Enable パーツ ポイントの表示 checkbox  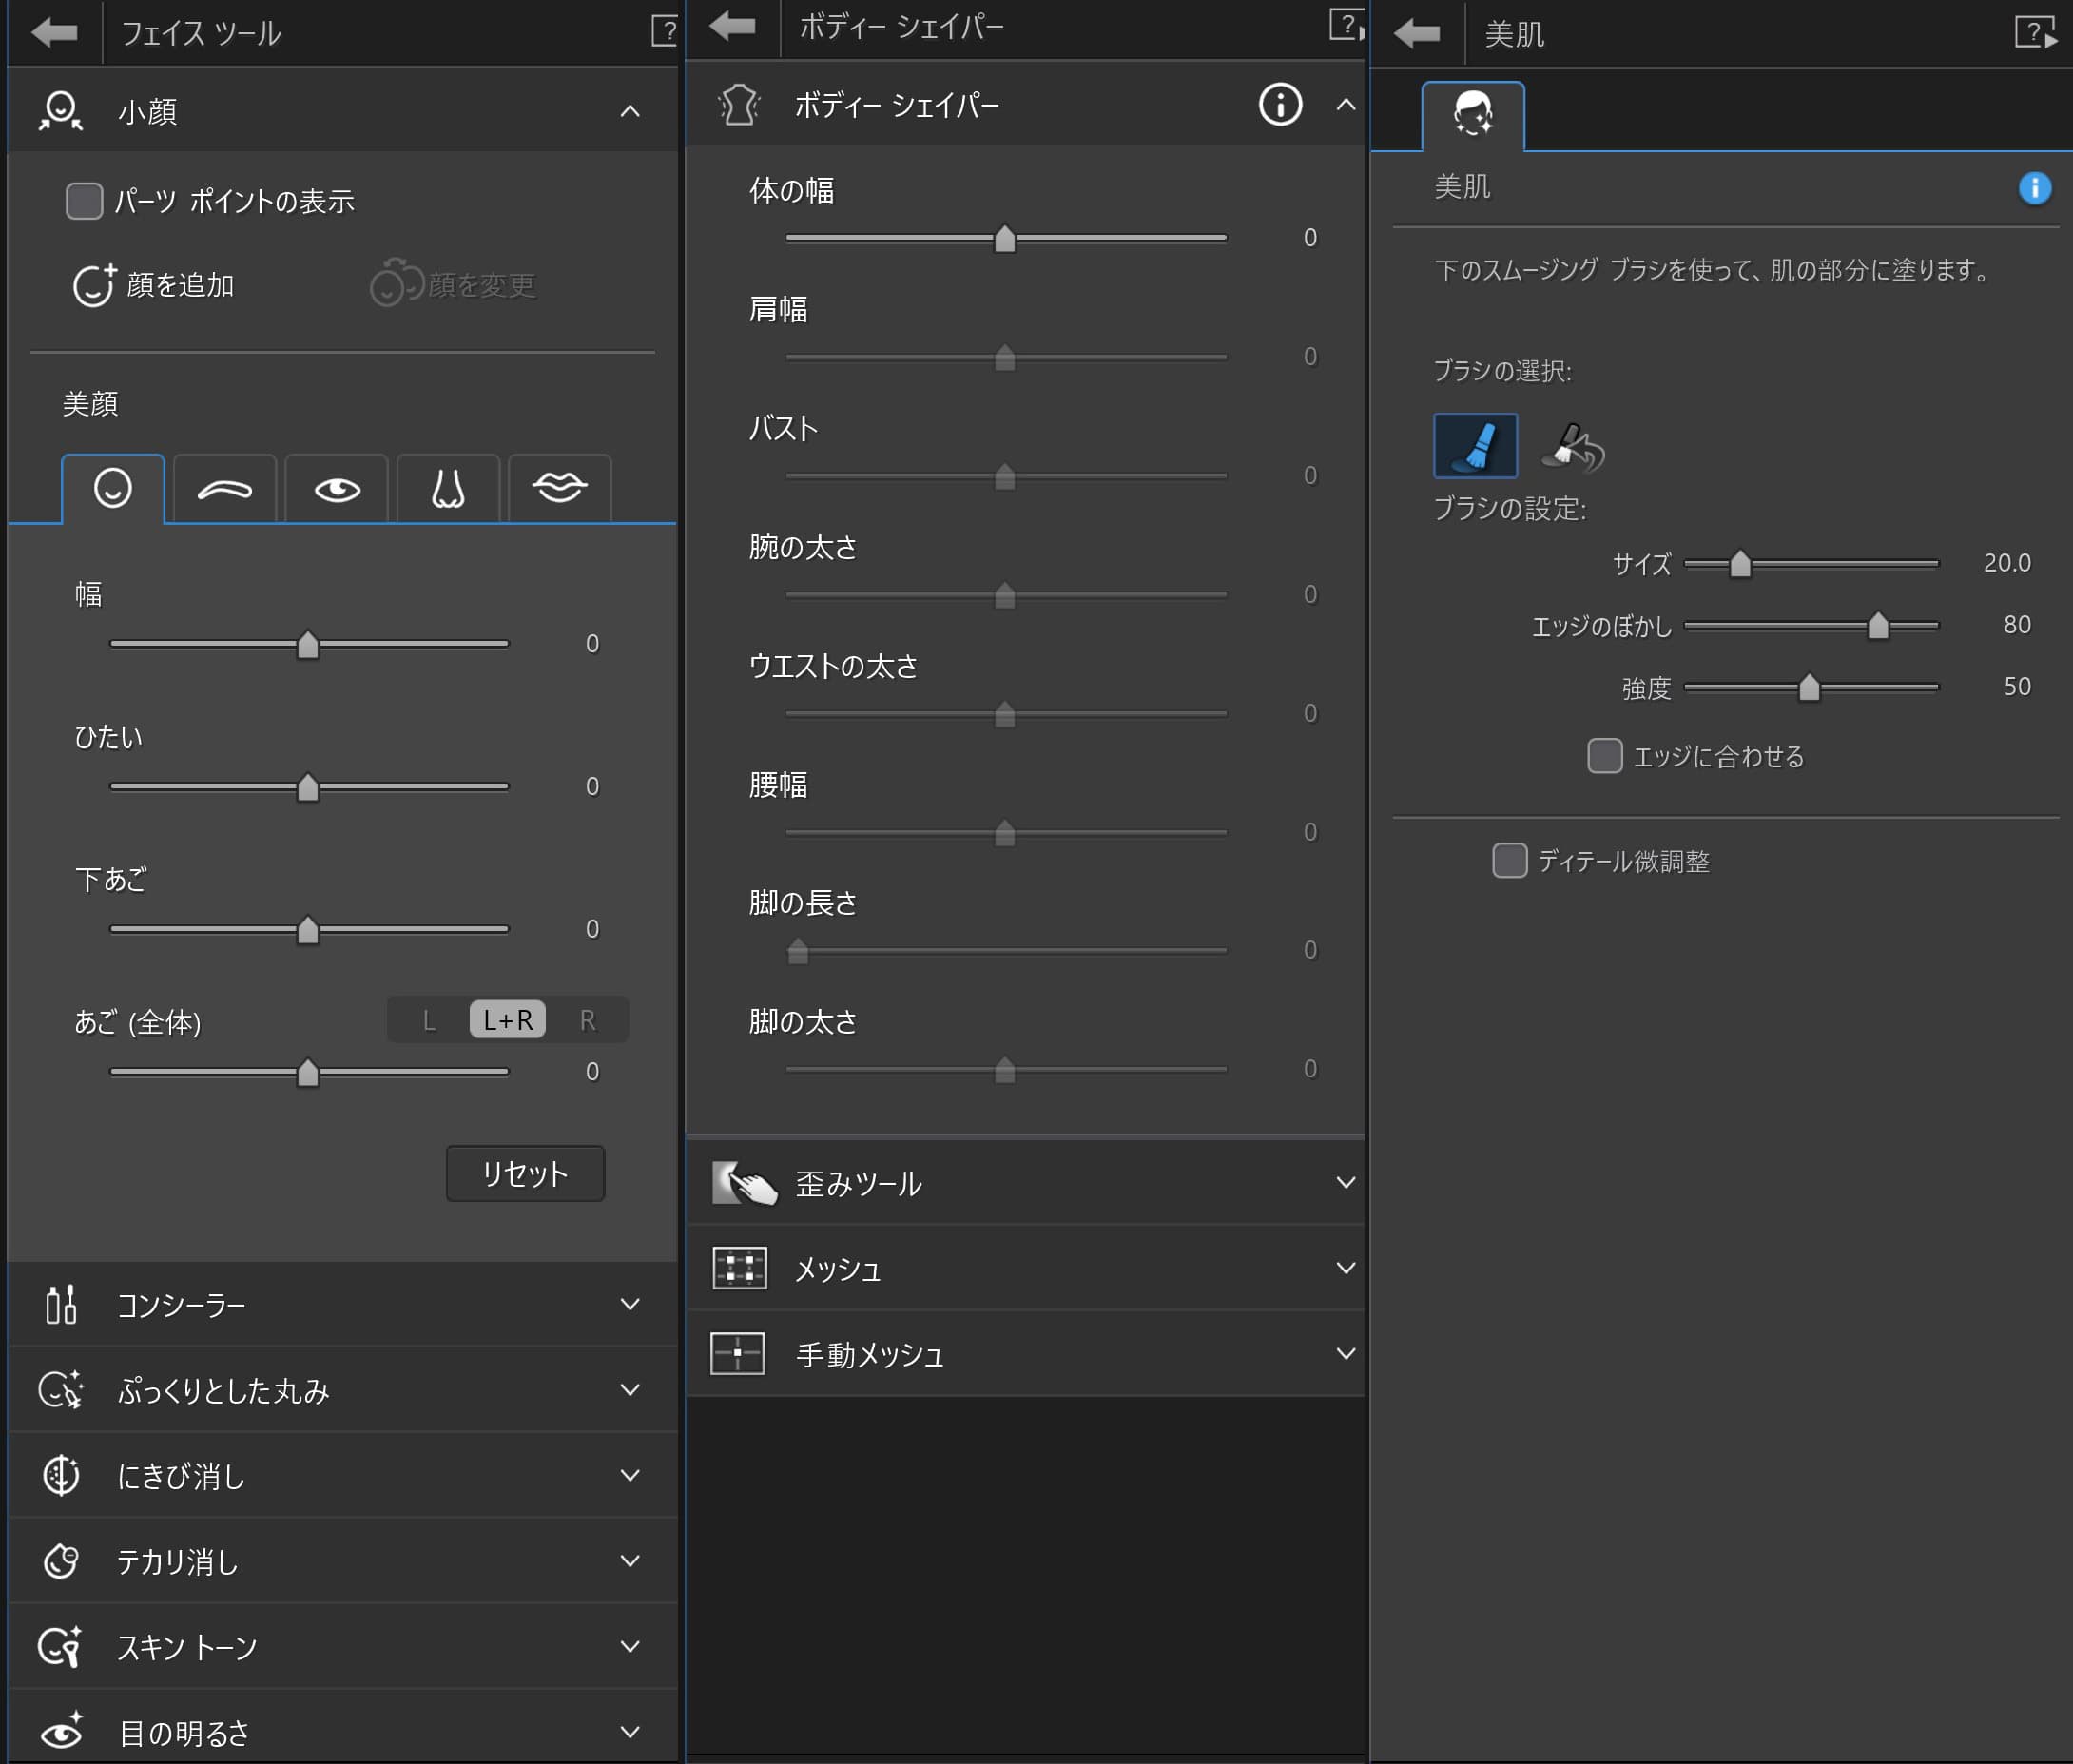tap(84, 200)
